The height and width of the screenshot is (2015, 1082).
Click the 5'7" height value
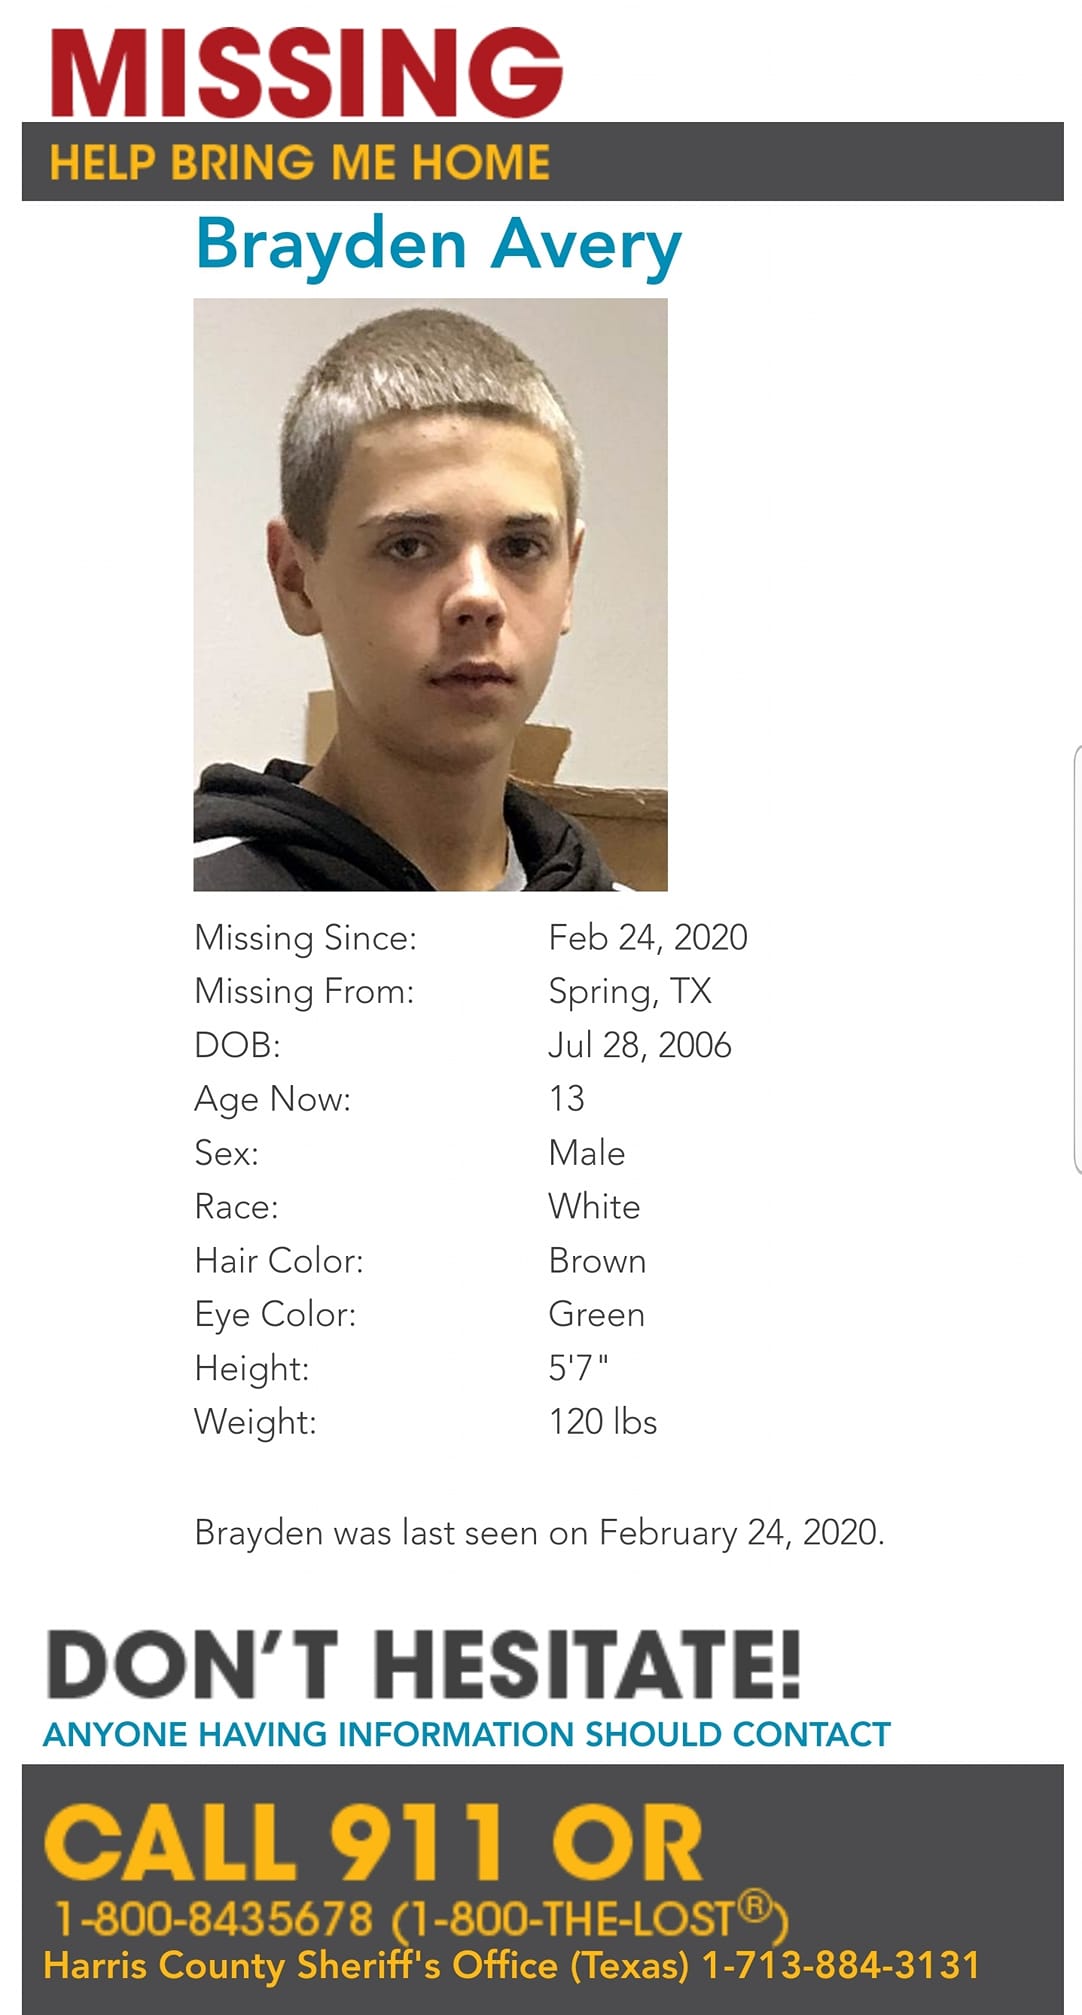tap(578, 1367)
